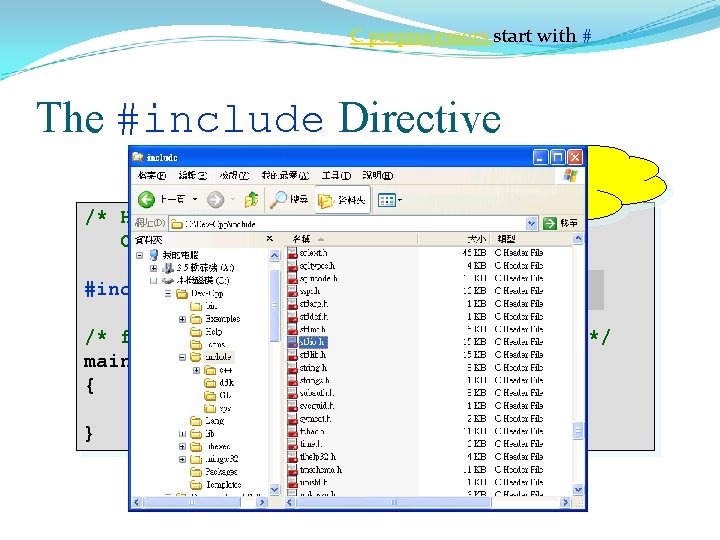Click the green Back arrow button

(x=146, y=199)
